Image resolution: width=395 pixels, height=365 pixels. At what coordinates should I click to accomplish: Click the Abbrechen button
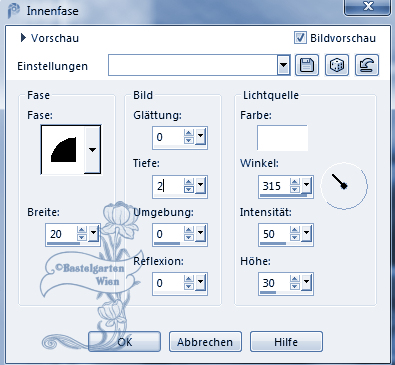(205, 342)
